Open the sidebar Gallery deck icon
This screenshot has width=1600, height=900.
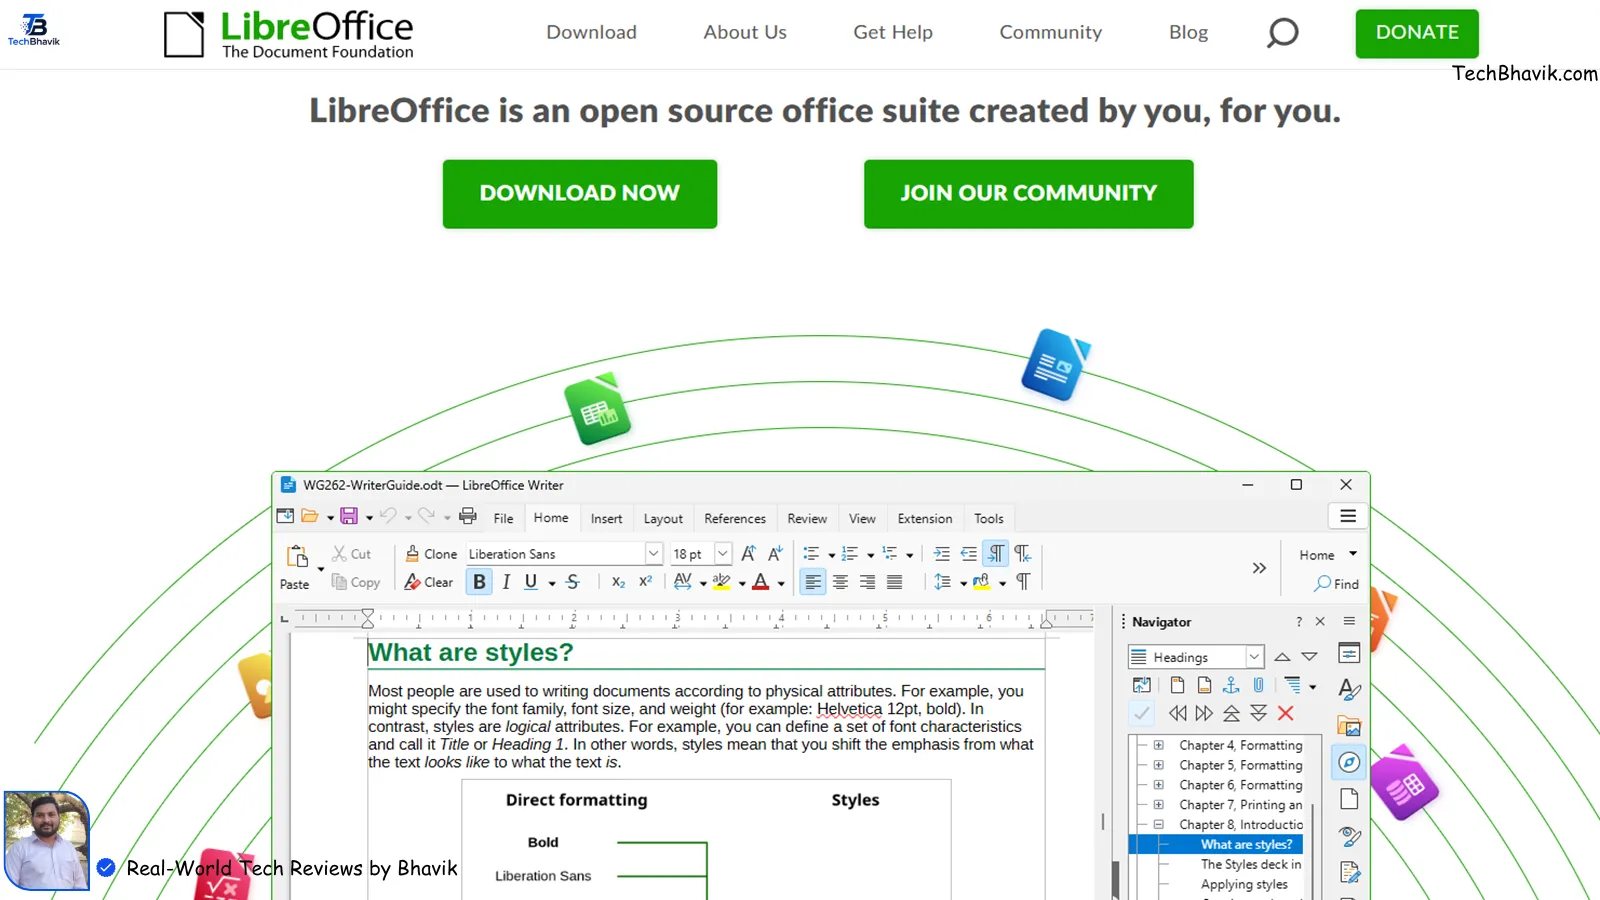1349,726
